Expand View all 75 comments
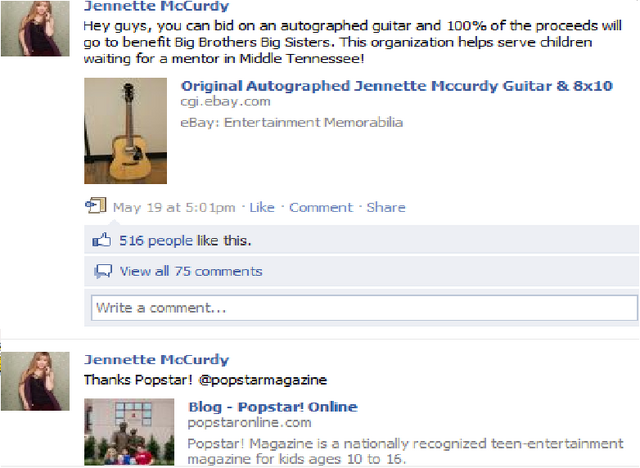 [191, 271]
